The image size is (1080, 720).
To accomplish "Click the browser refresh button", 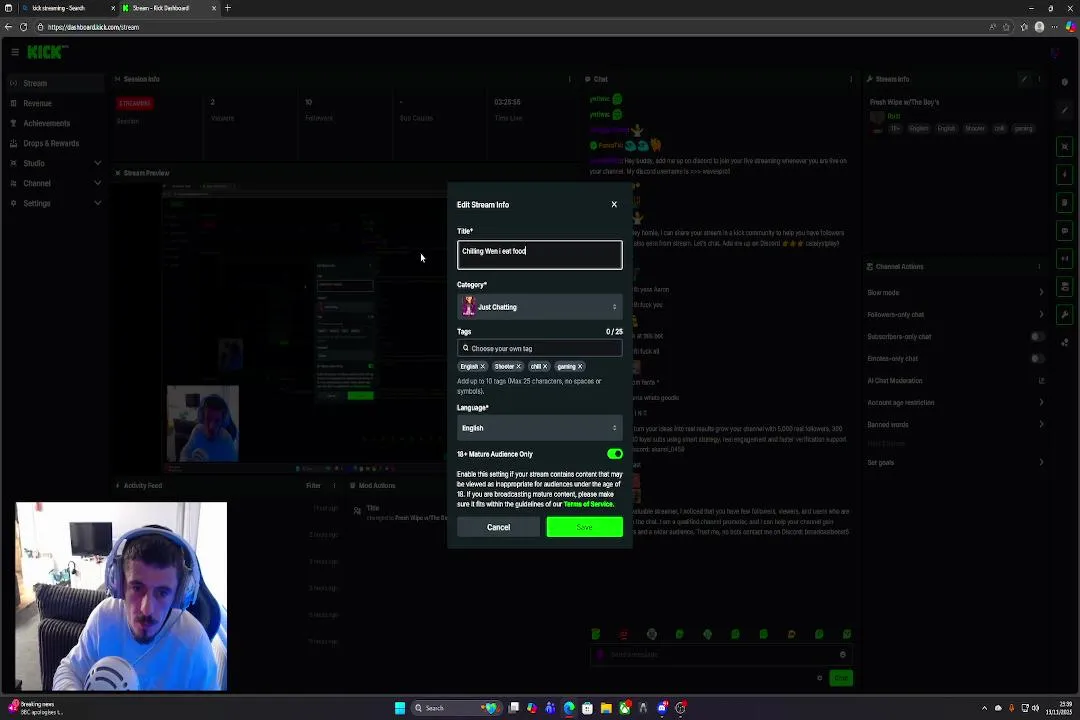I will pyautogui.click(x=23, y=27).
